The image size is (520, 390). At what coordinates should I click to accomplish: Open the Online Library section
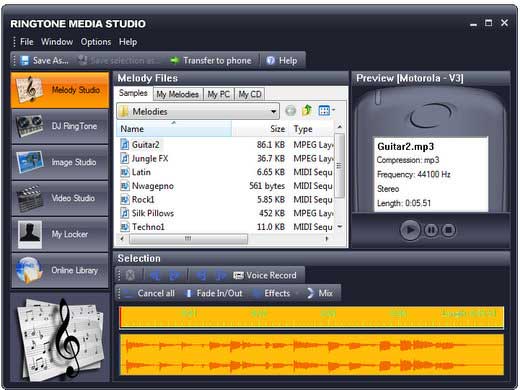(x=60, y=270)
